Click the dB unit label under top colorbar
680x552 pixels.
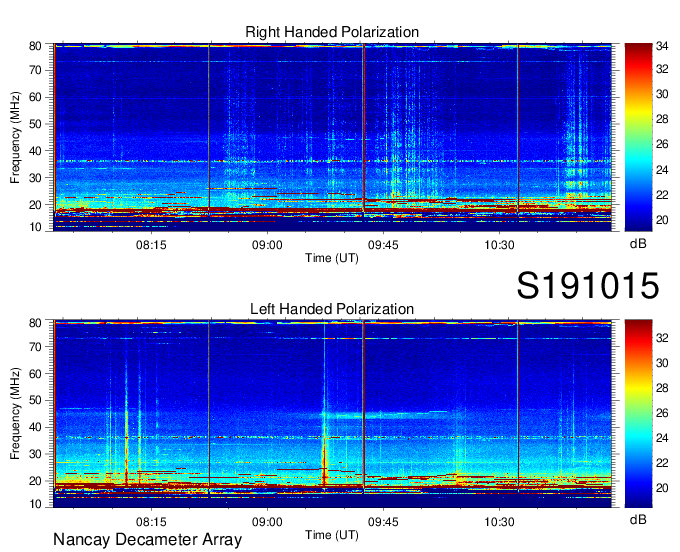click(638, 244)
